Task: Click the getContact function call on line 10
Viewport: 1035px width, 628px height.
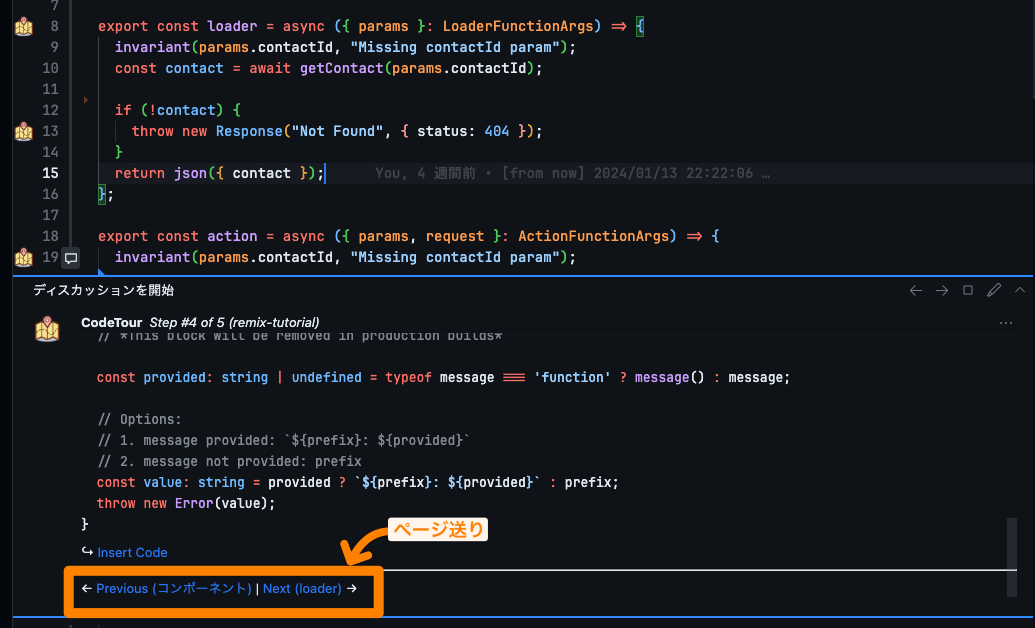Action: tap(342, 68)
